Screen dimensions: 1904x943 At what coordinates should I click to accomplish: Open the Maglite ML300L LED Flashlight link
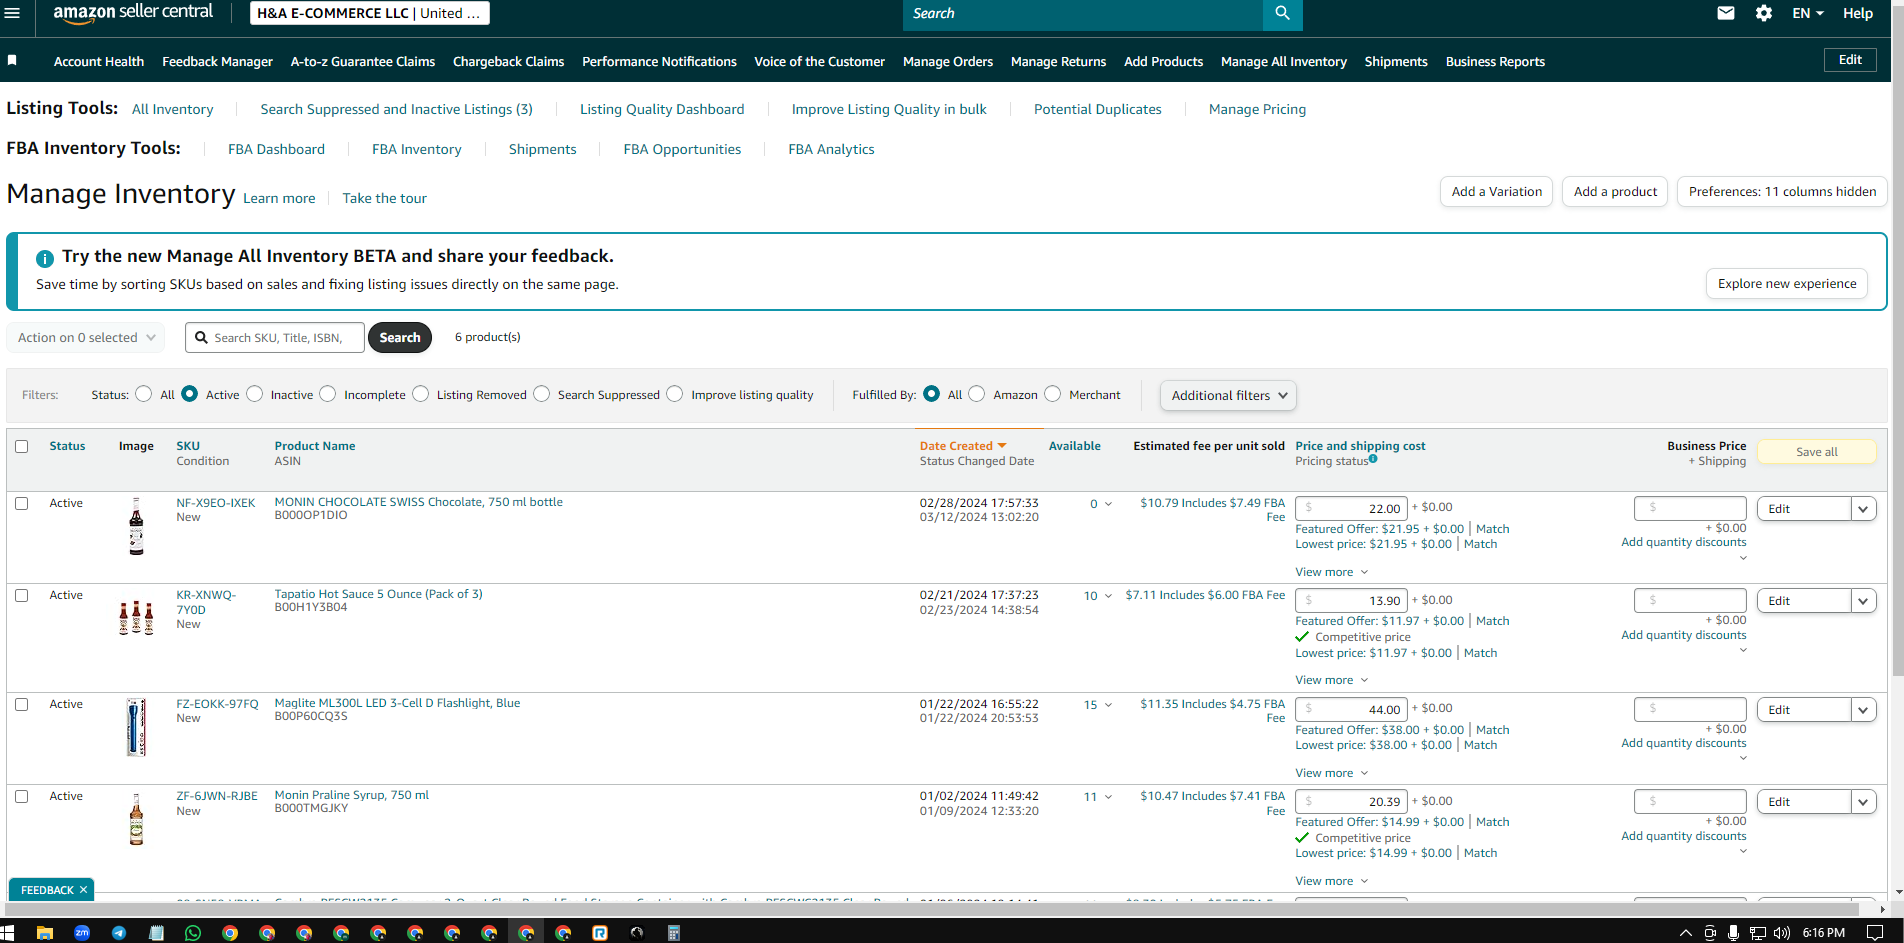click(x=397, y=703)
